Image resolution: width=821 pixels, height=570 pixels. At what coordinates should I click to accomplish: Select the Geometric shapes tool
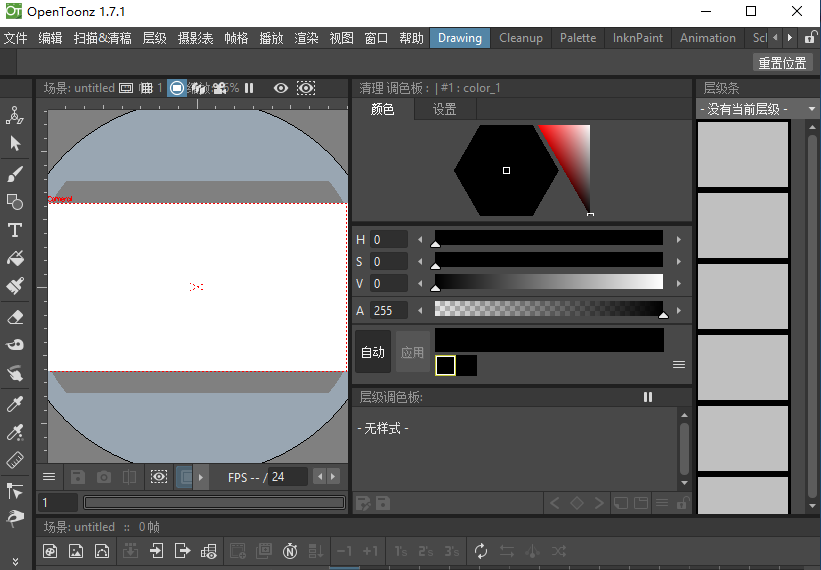coord(15,202)
